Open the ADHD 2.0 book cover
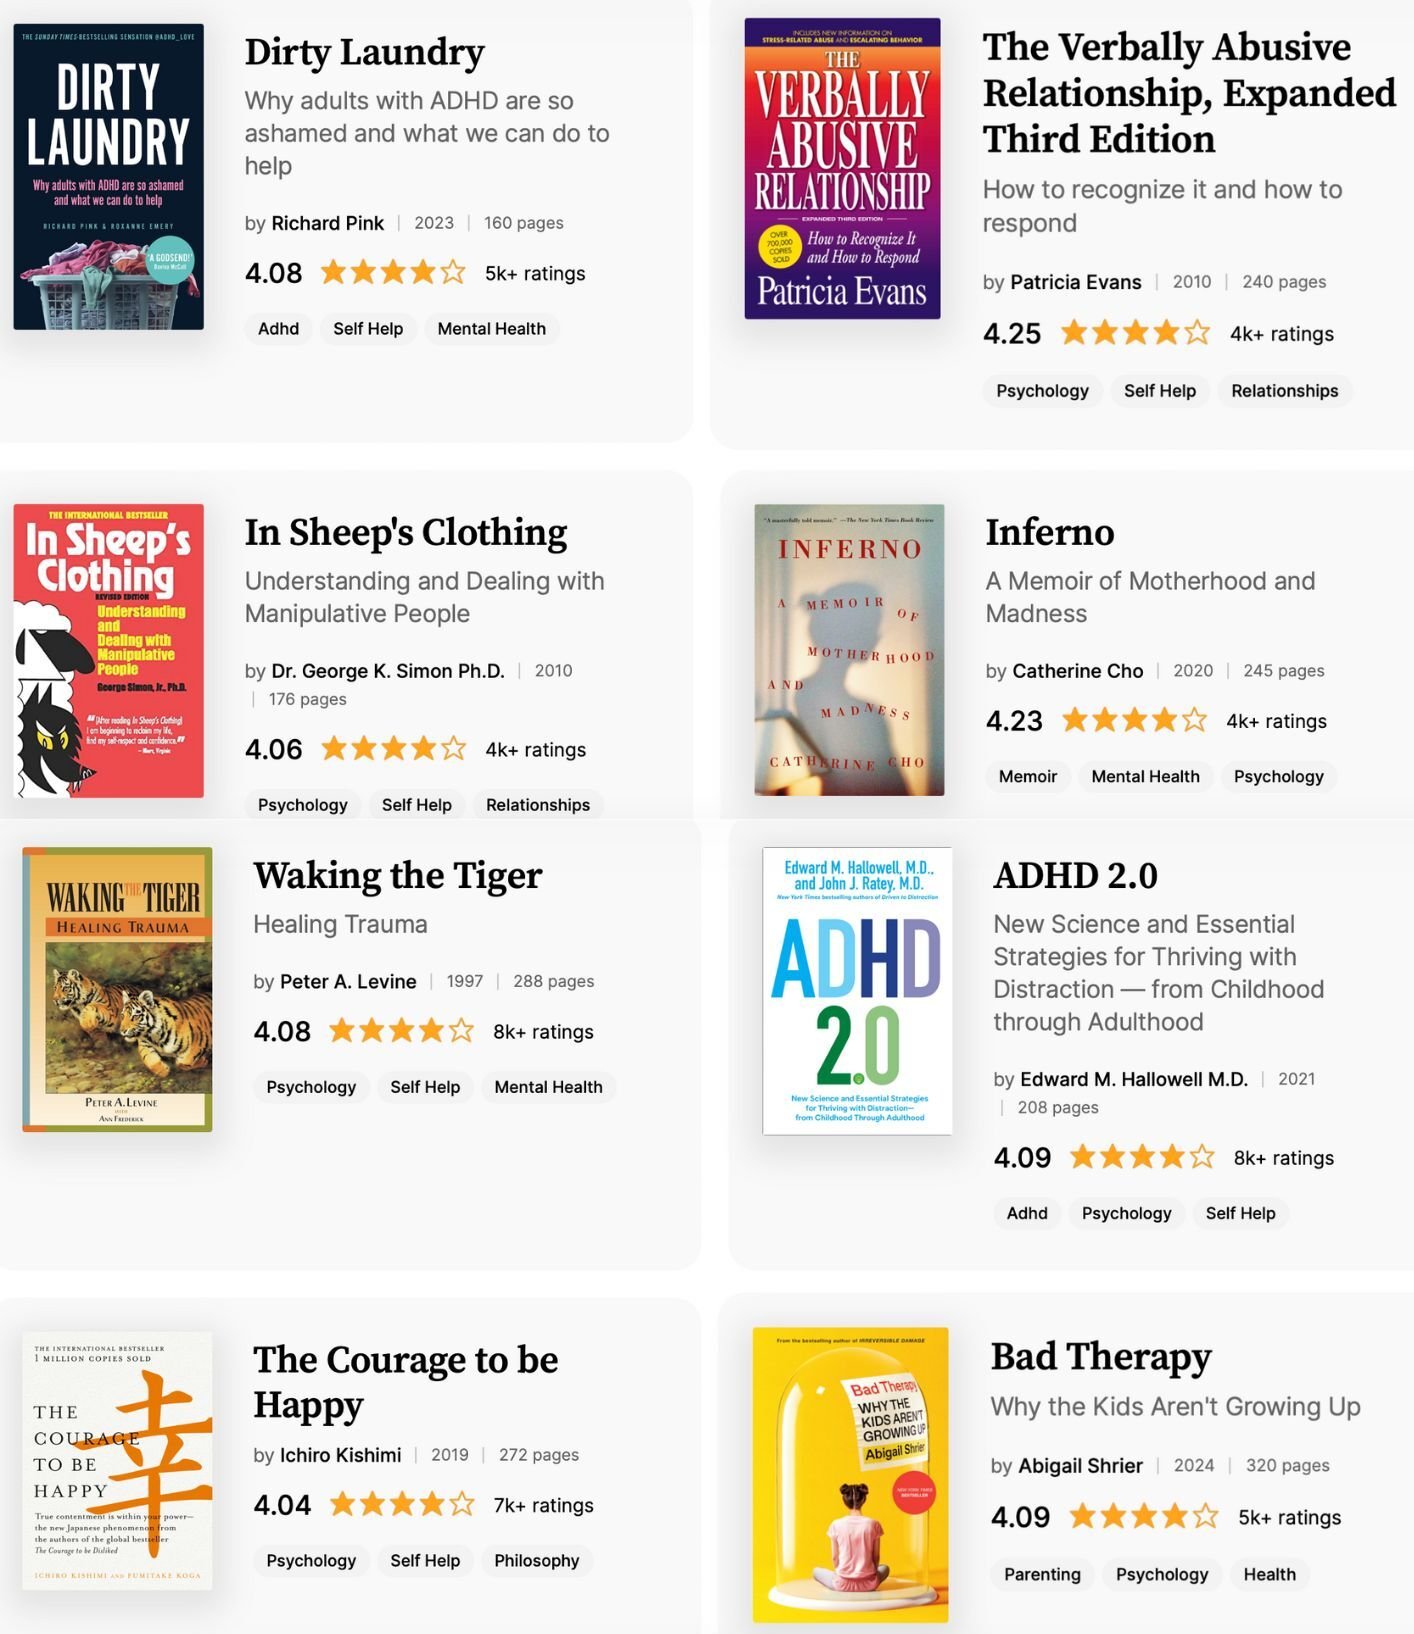This screenshot has width=1414, height=1634. tap(857, 991)
